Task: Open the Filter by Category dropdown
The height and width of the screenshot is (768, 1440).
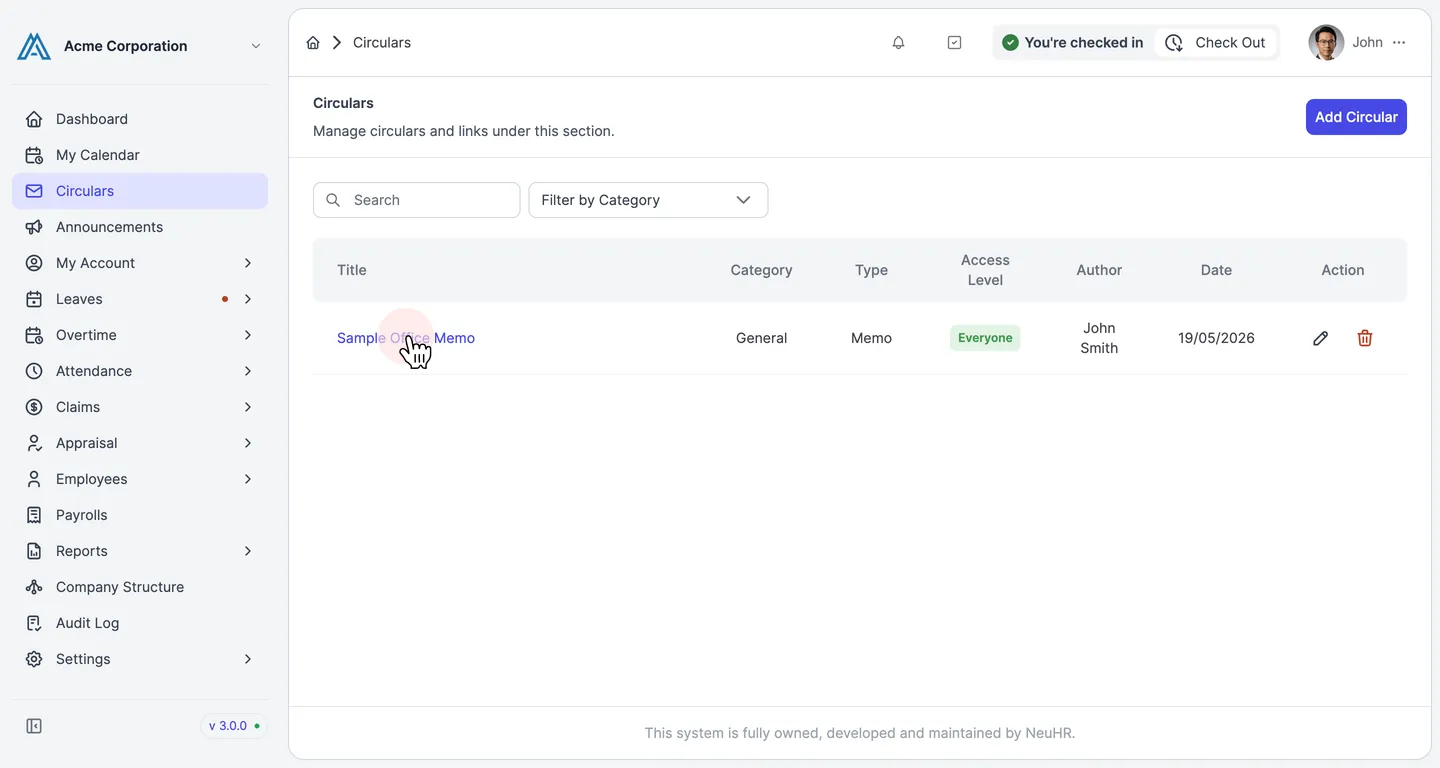Action: (648, 200)
